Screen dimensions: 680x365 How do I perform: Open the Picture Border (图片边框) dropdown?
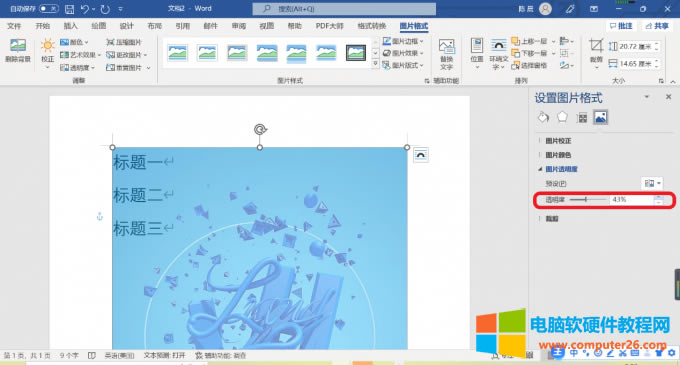[403, 41]
